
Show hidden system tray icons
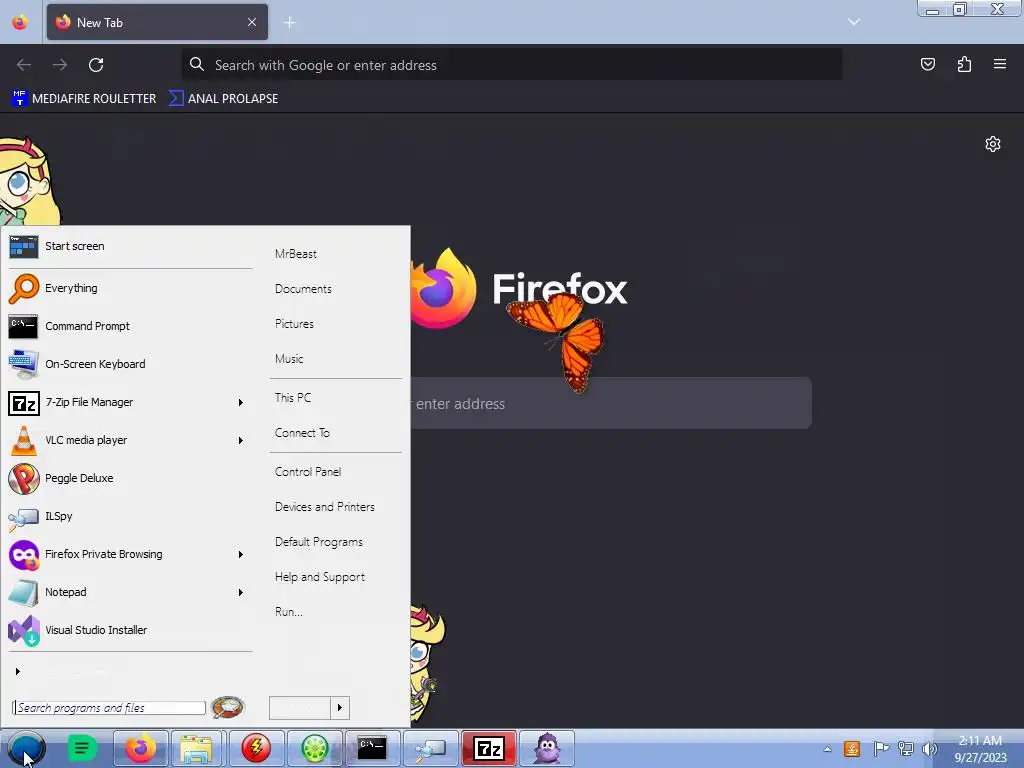pyautogui.click(x=827, y=749)
